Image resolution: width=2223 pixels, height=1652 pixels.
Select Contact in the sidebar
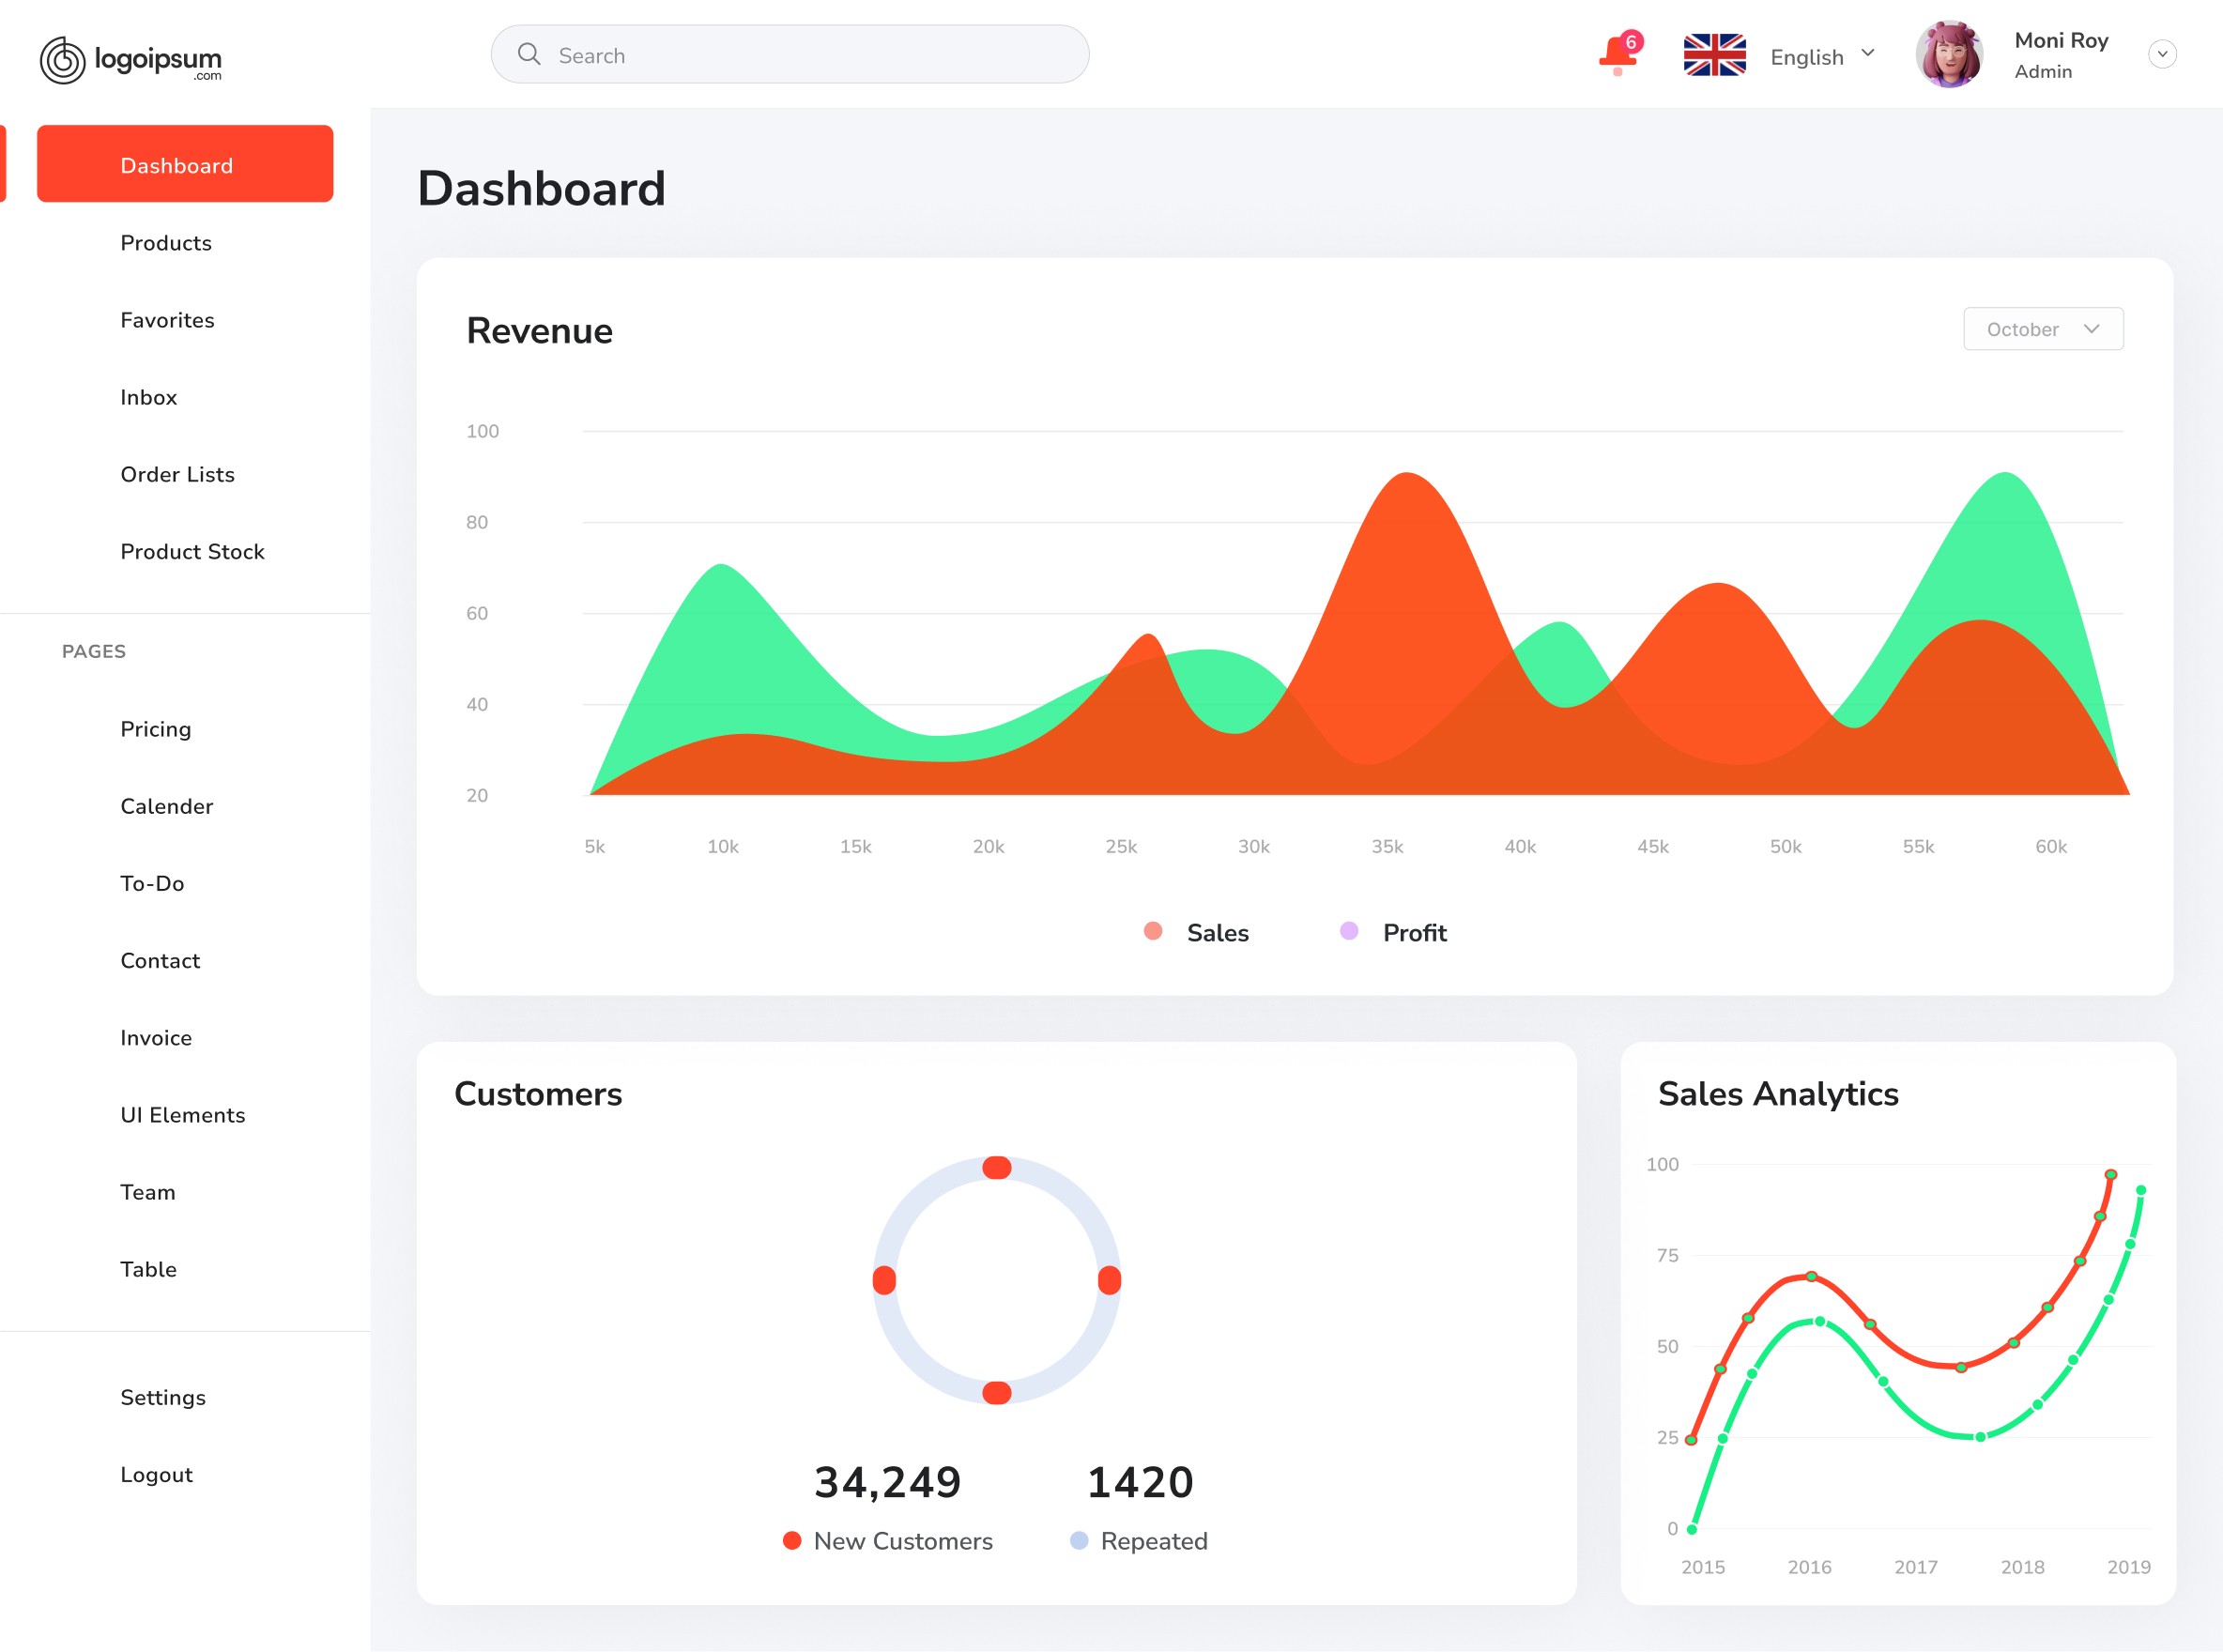(x=160, y=961)
